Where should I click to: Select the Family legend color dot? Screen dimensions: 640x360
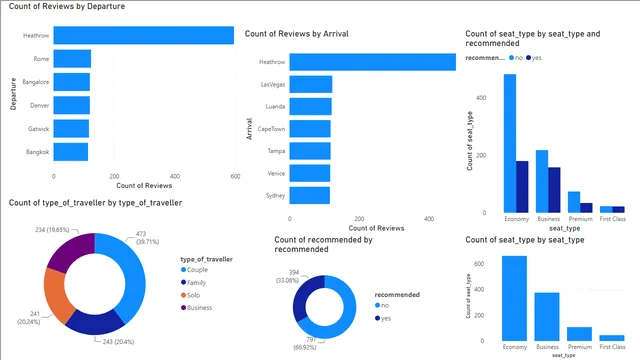183,282
